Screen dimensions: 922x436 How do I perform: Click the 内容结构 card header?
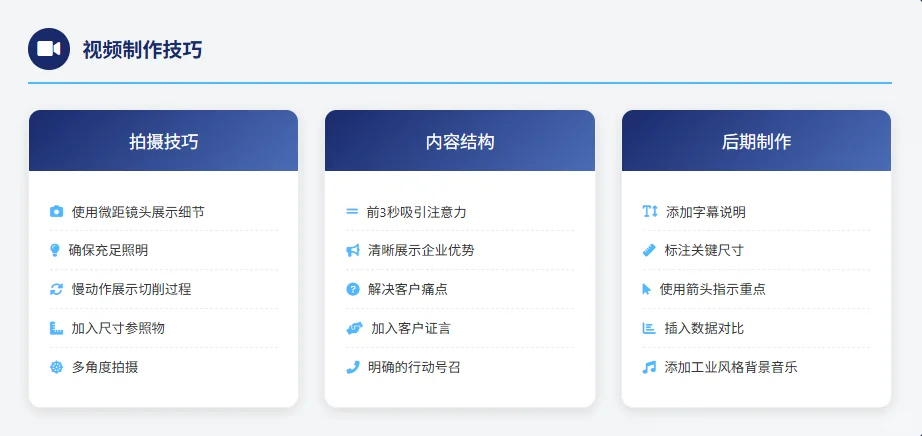(x=460, y=141)
